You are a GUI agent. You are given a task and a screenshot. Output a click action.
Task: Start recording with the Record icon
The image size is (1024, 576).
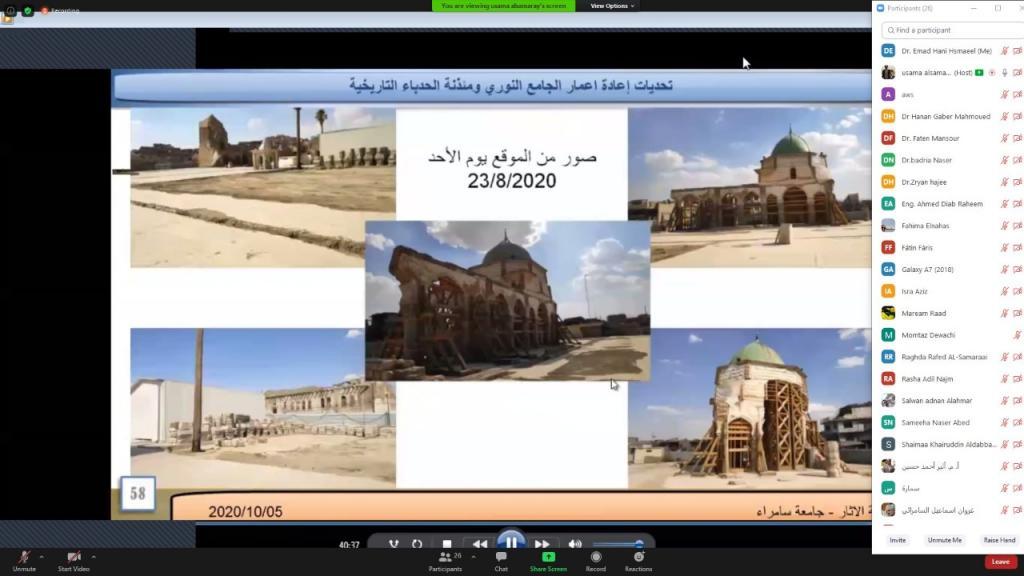coord(596,557)
